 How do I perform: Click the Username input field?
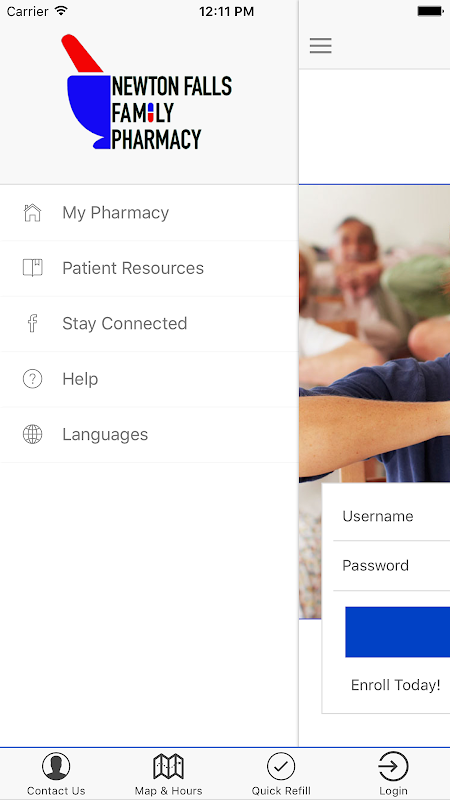pos(391,516)
